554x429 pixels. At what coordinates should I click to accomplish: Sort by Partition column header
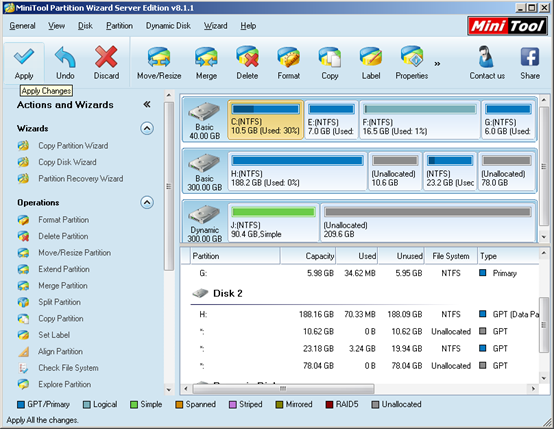[x=235, y=256]
